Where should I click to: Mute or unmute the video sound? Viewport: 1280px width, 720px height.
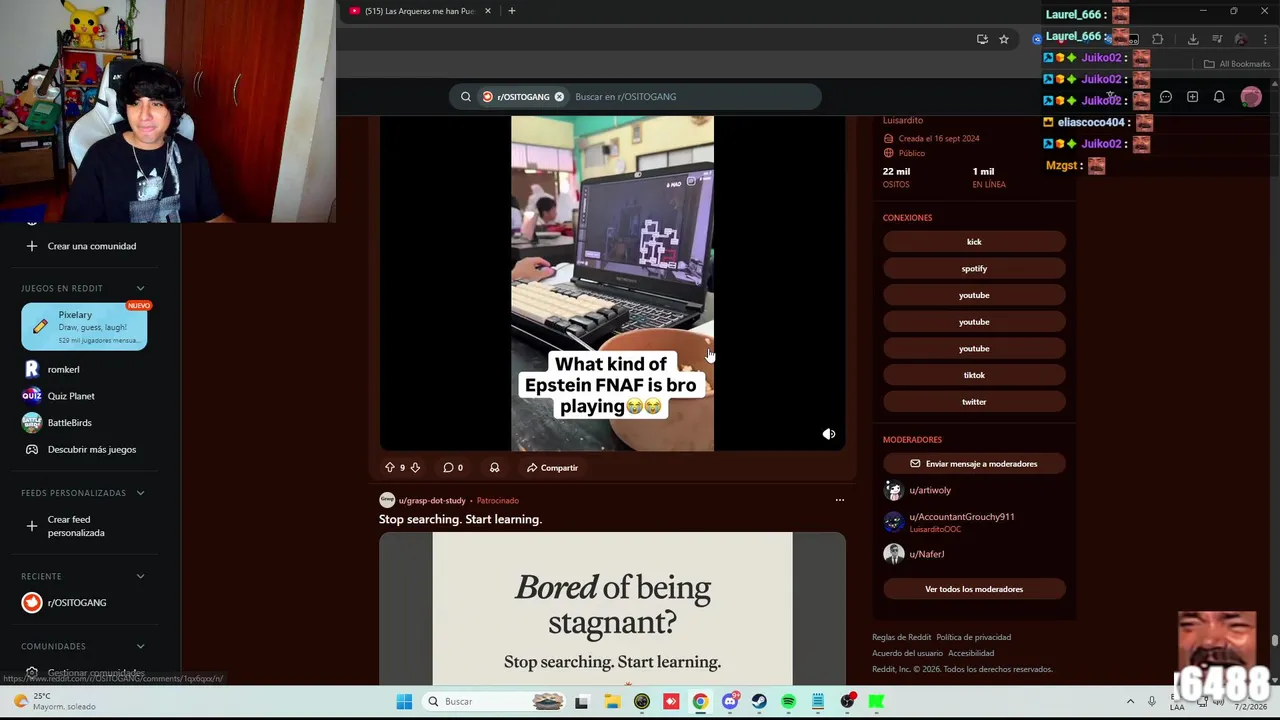[828, 434]
